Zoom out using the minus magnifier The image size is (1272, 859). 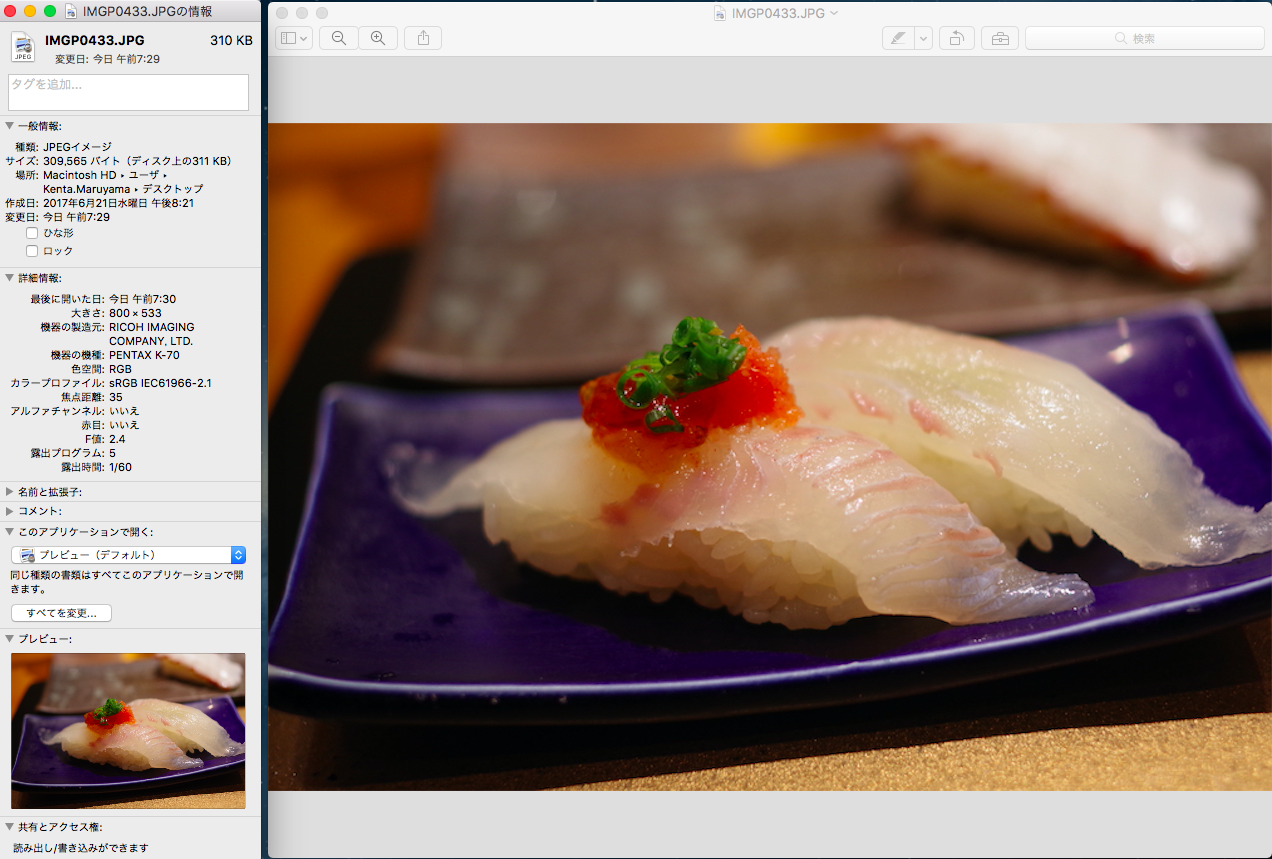tap(339, 38)
